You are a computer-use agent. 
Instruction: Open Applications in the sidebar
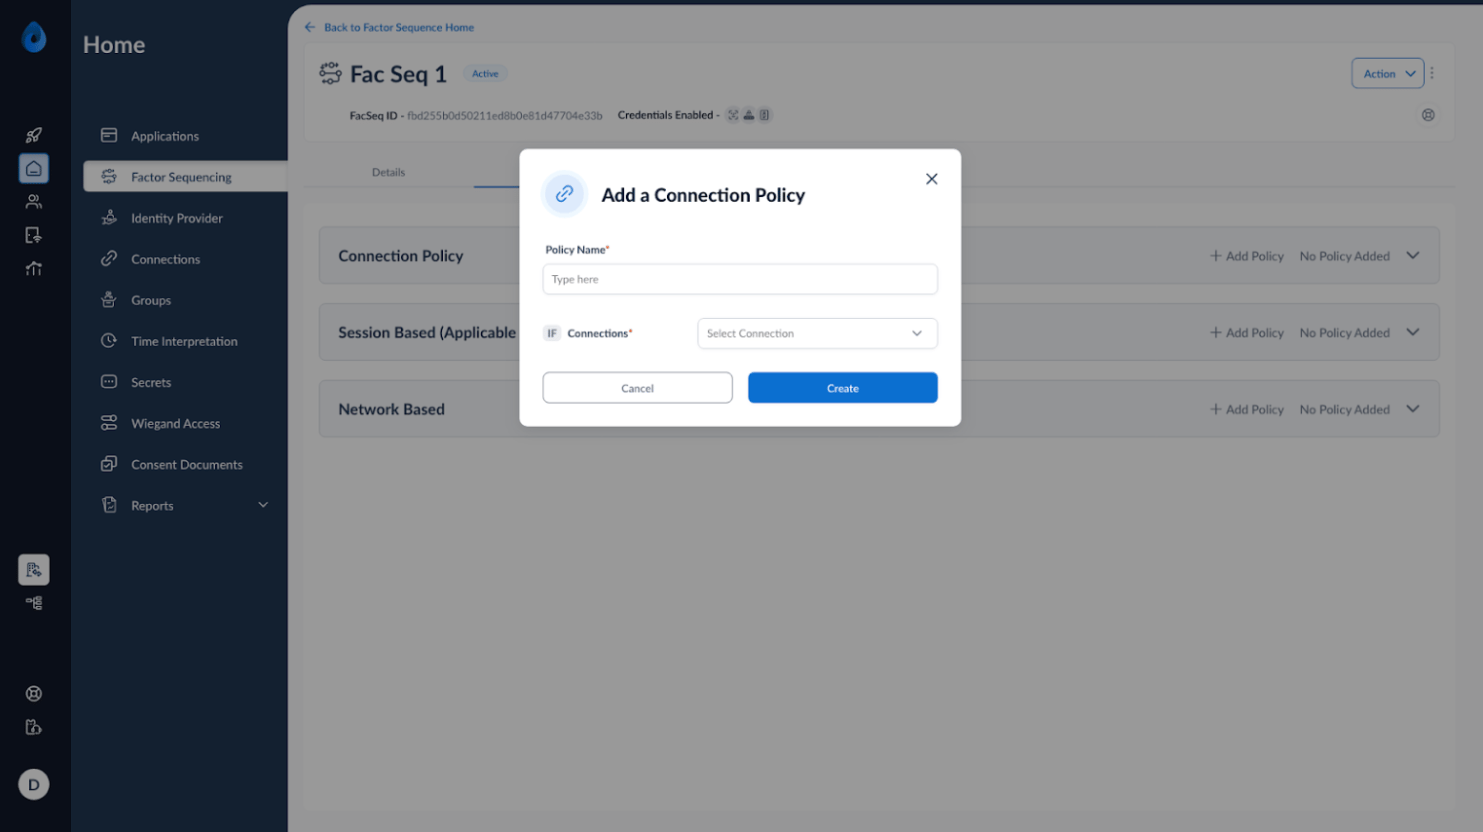pos(185,136)
